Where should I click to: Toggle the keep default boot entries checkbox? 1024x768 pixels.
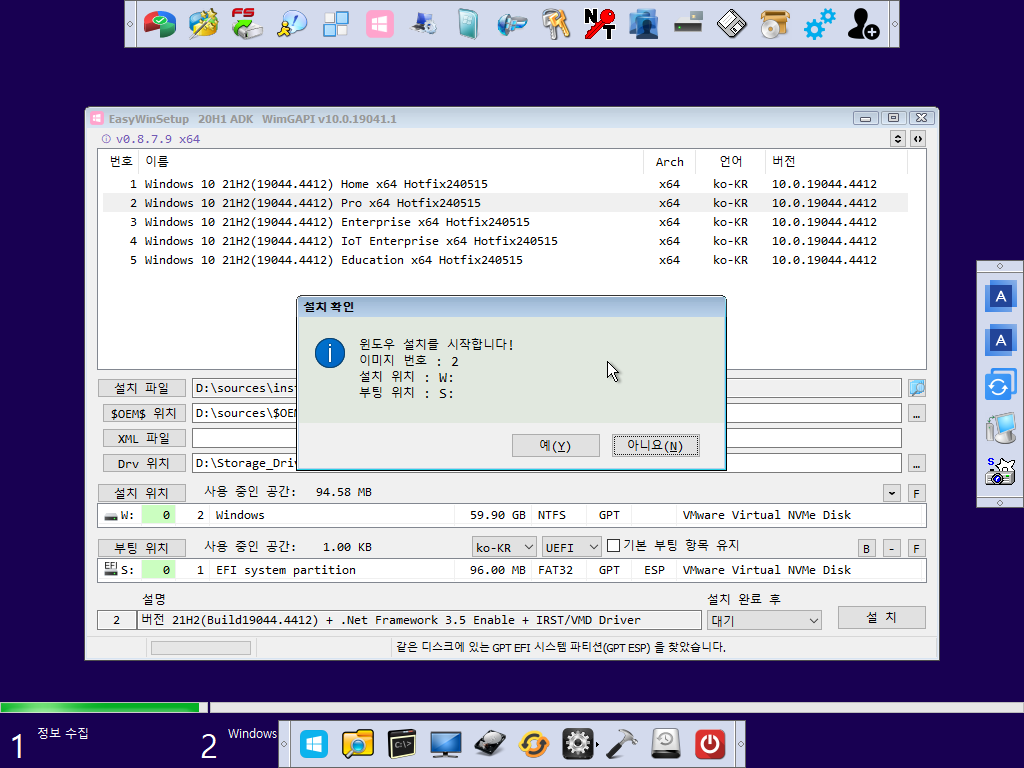point(613,545)
